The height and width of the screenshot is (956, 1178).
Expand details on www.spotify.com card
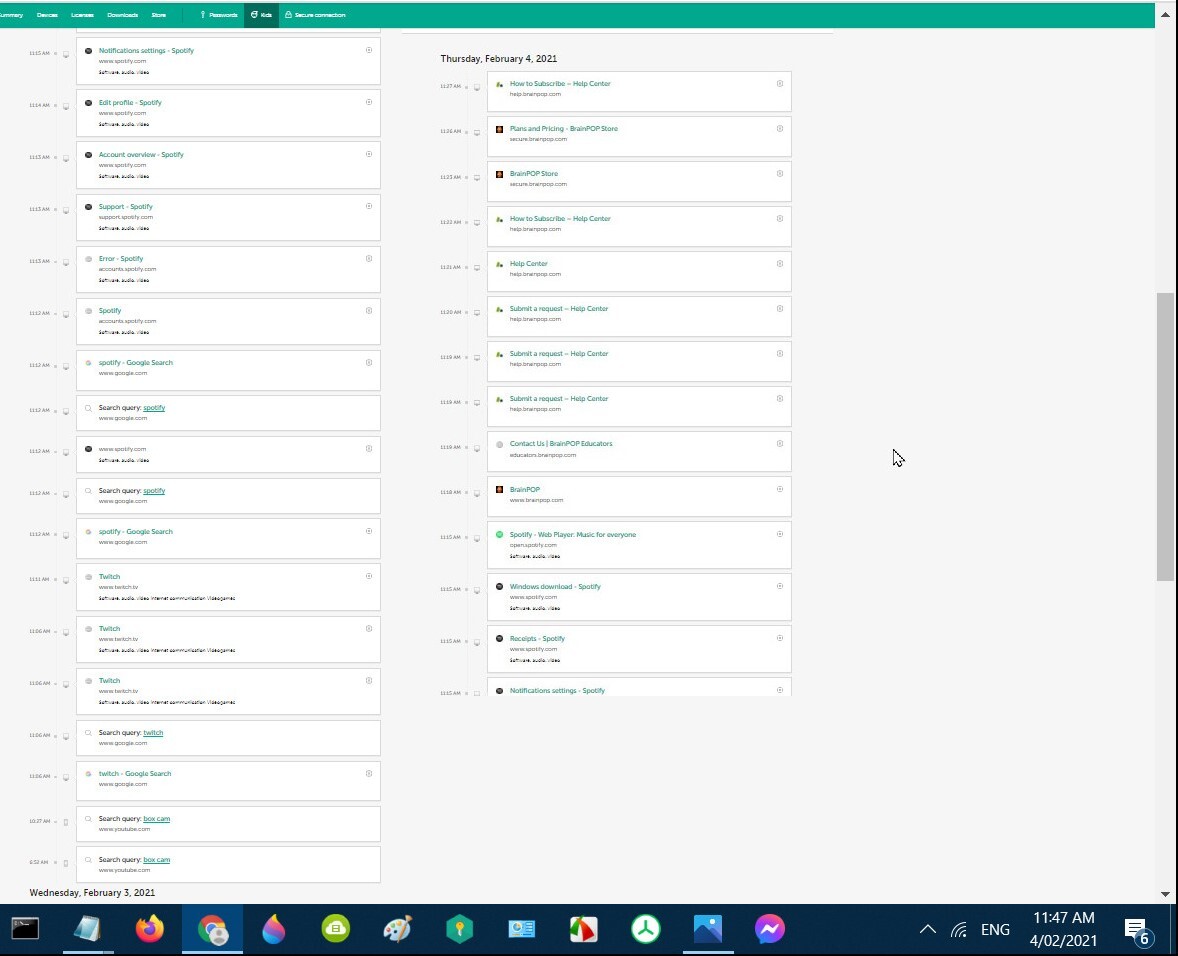click(369, 448)
